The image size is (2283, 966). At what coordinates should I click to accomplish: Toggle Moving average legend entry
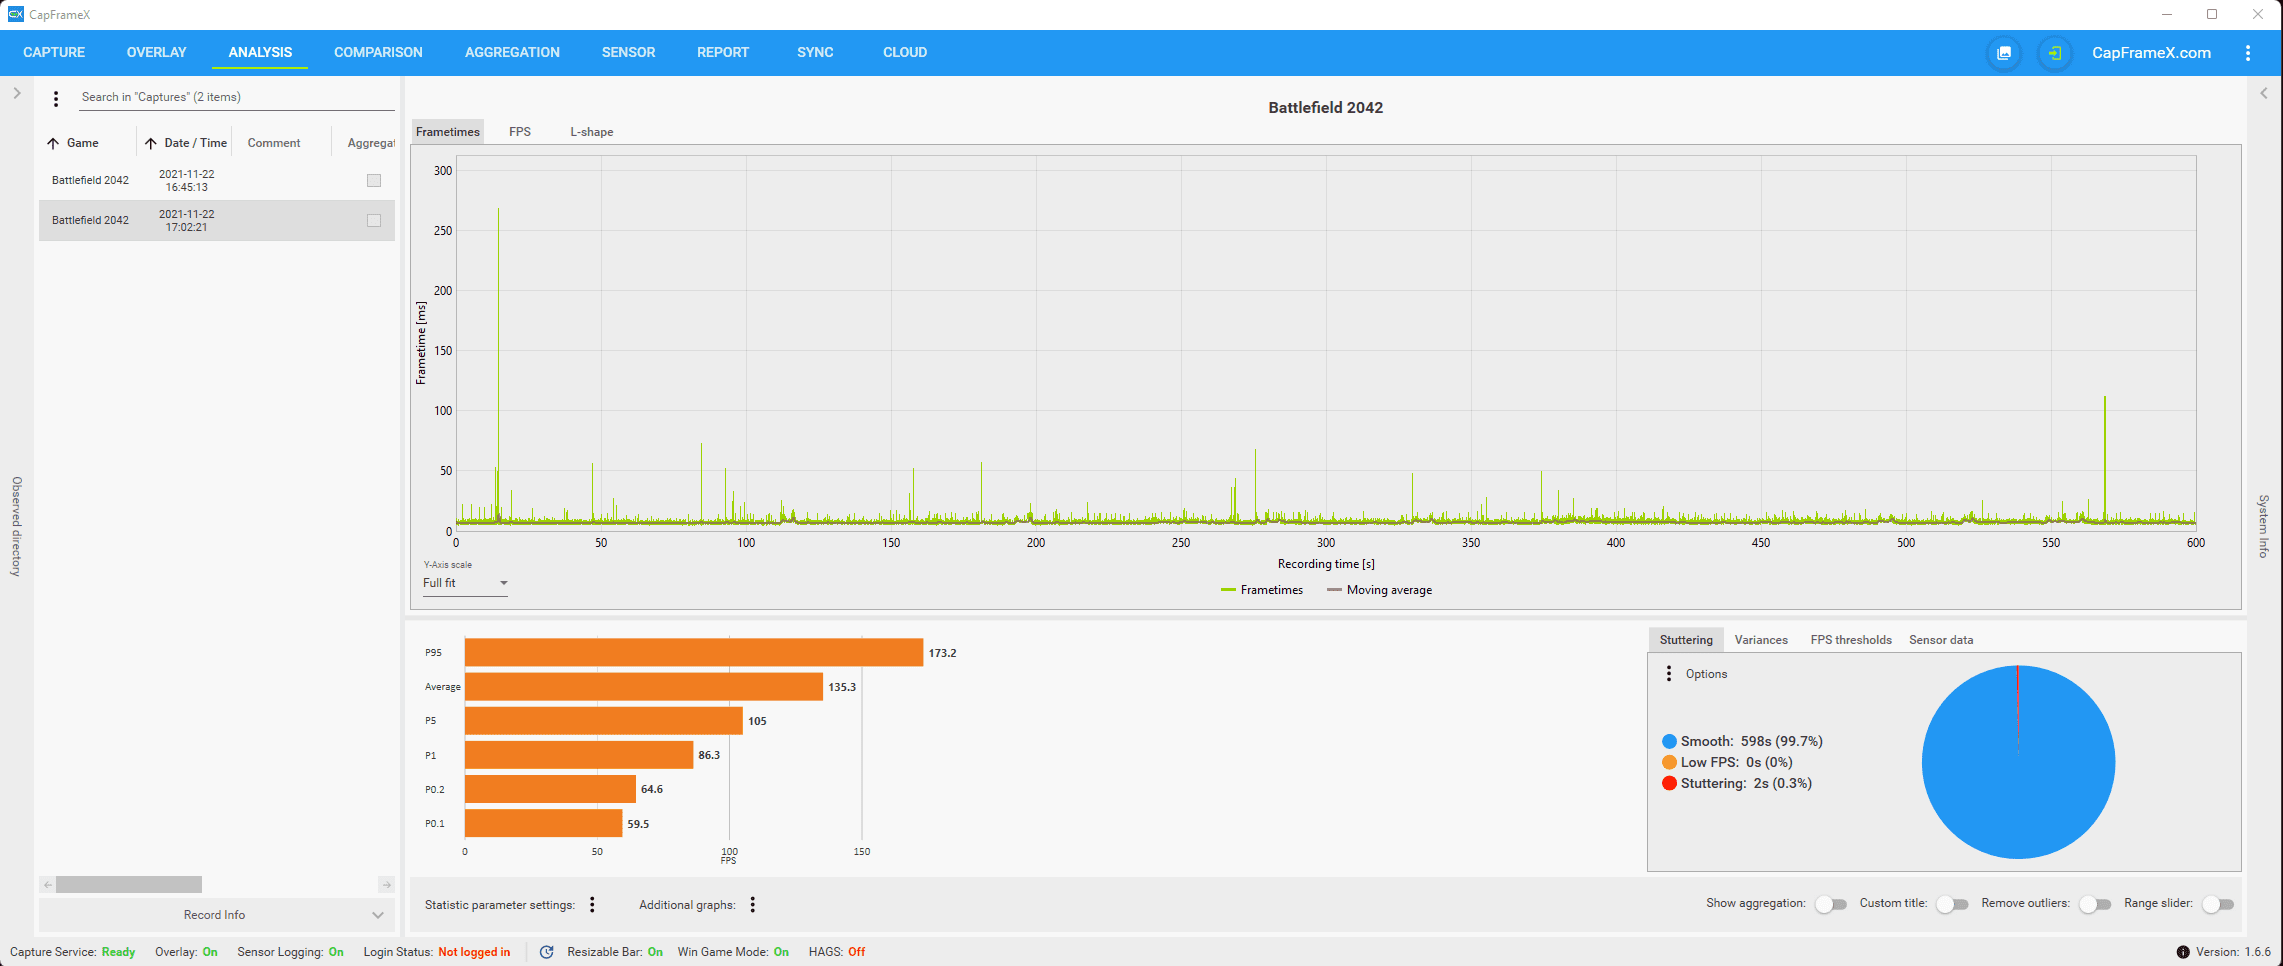[1380, 590]
